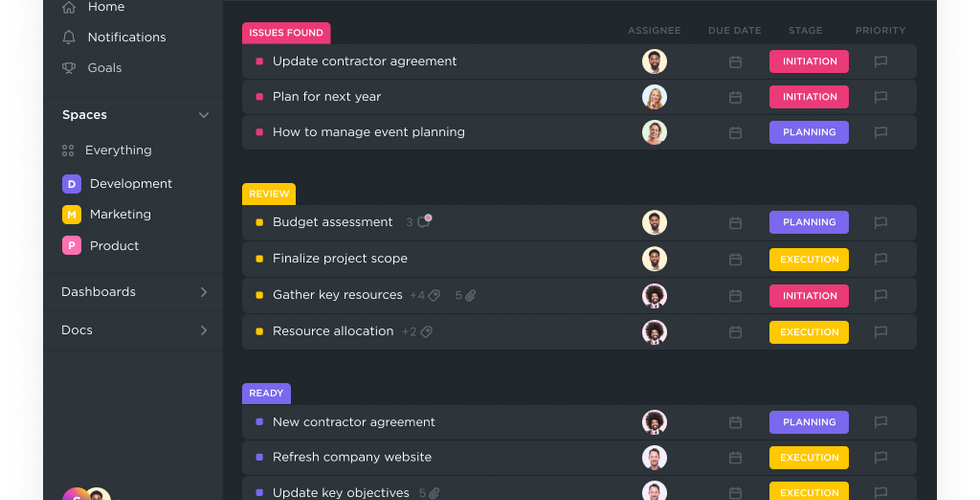980x500 pixels.
Task: Toggle status square for New contractor agreement
Action: [x=260, y=422]
